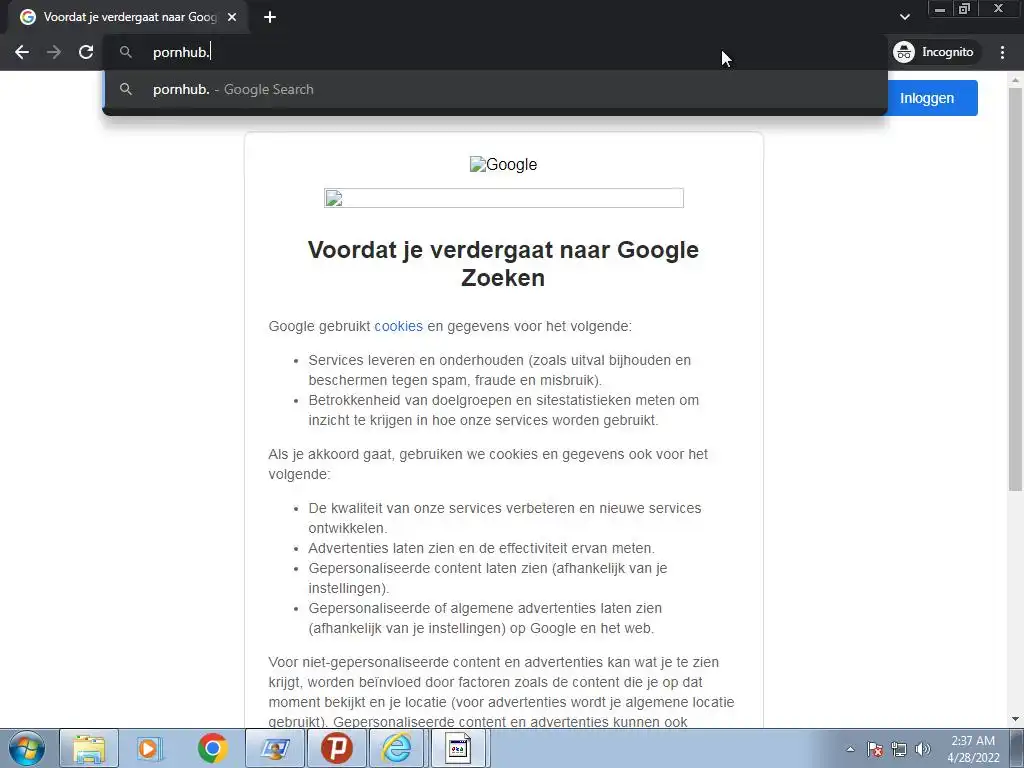Viewport: 1024px width, 768px height.
Task: Click the Action Center flag icon
Action: pos(875,749)
